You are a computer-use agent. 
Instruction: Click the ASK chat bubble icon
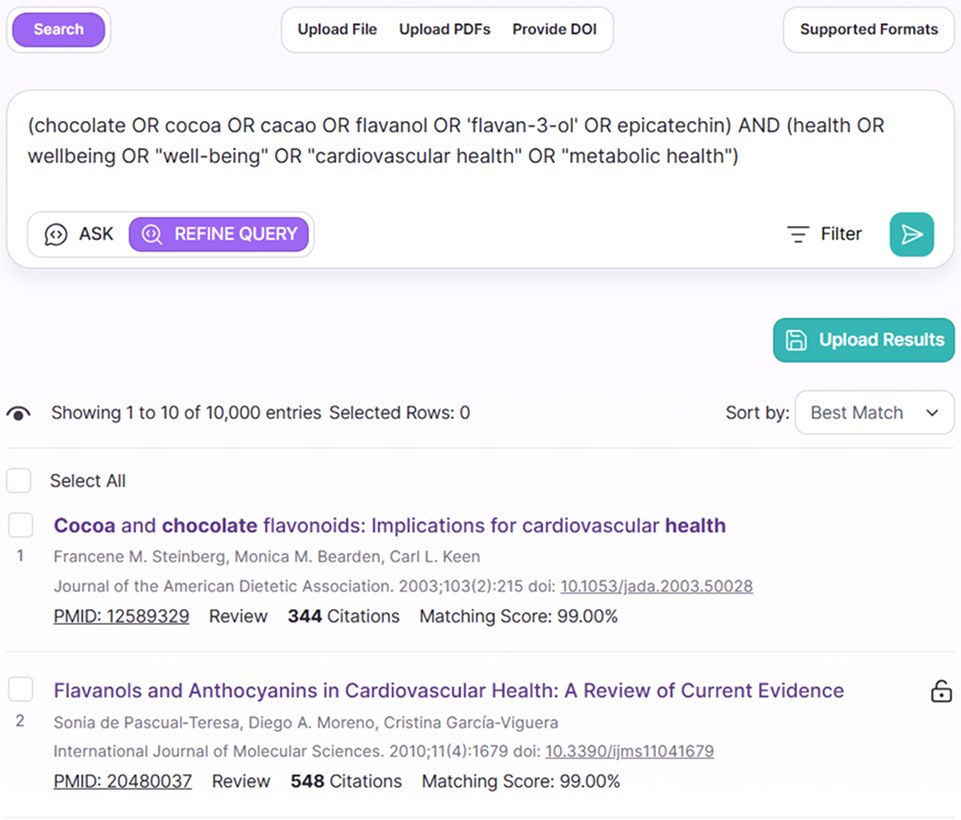point(56,234)
